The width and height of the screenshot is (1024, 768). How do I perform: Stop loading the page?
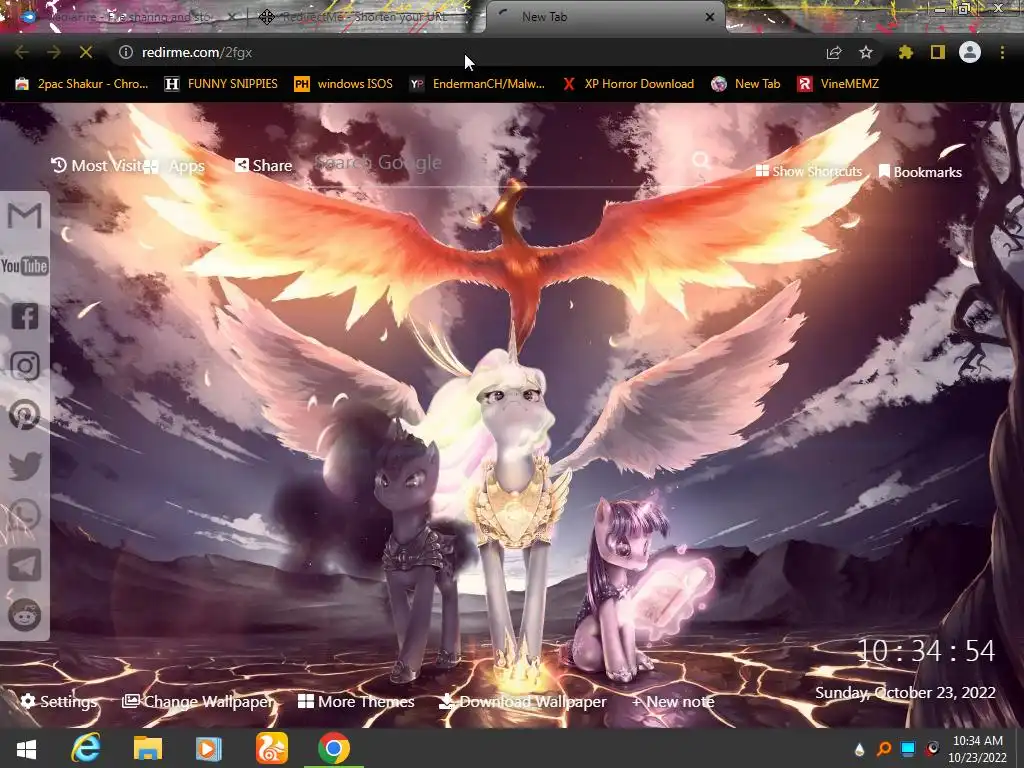86,52
